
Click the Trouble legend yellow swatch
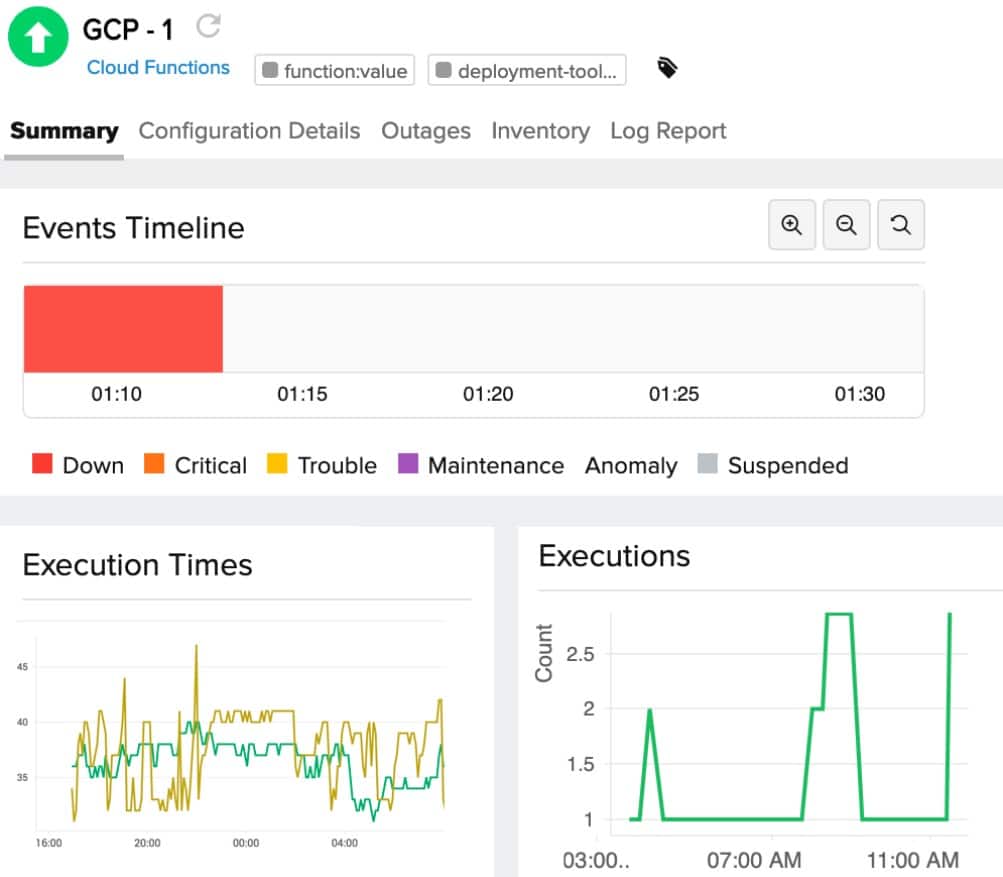[x=277, y=463]
